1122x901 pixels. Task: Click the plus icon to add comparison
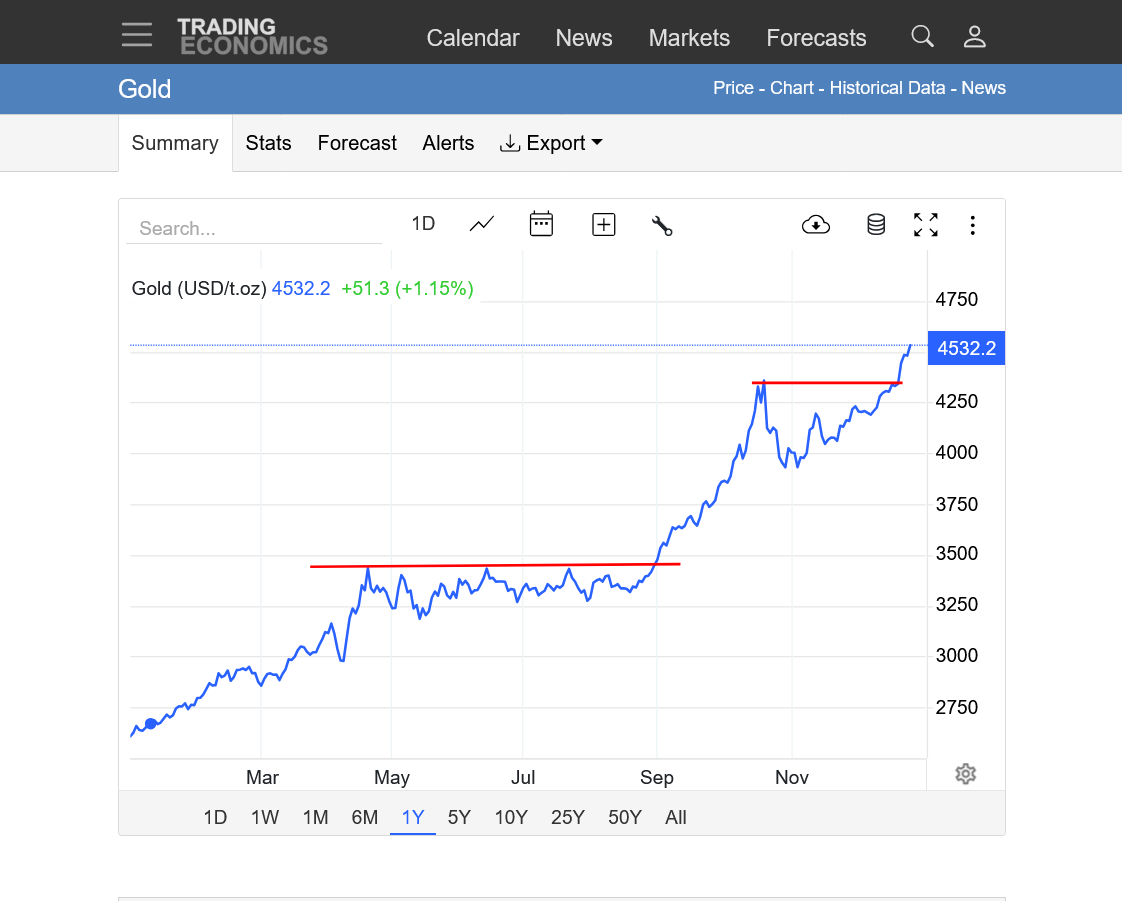click(x=603, y=225)
